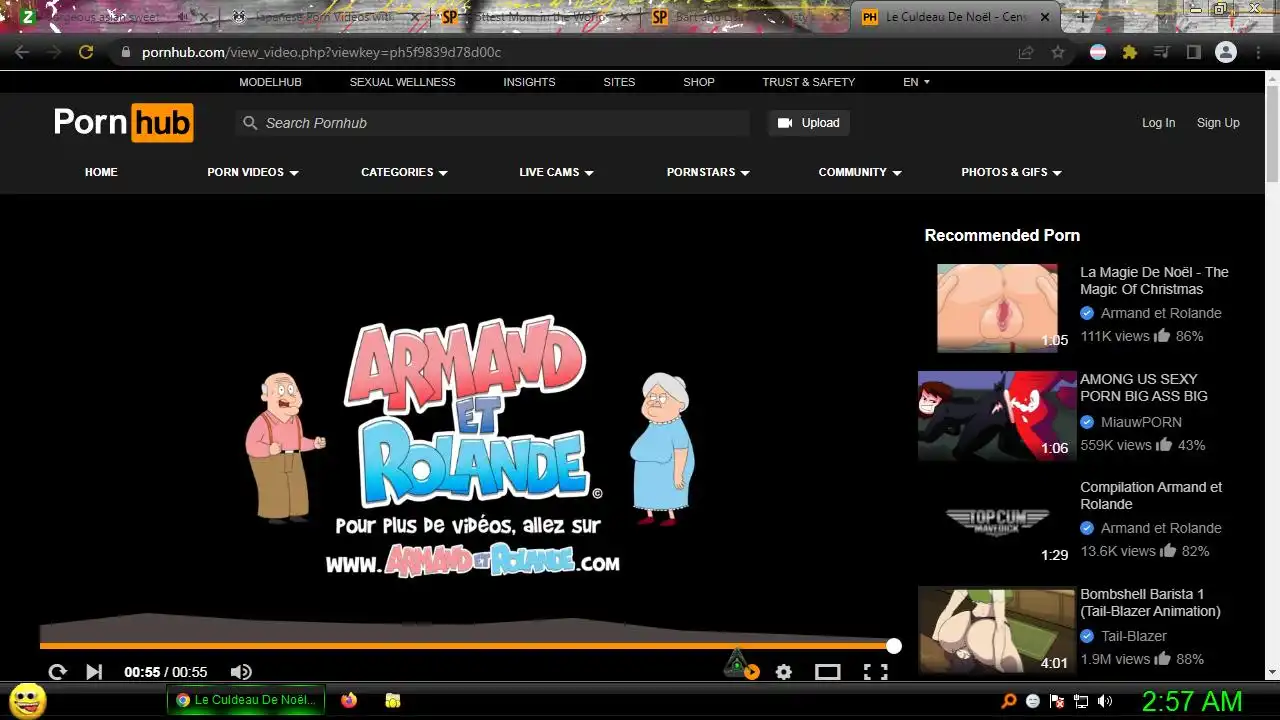Expand the PORN VIDEOS dropdown

(253, 172)
